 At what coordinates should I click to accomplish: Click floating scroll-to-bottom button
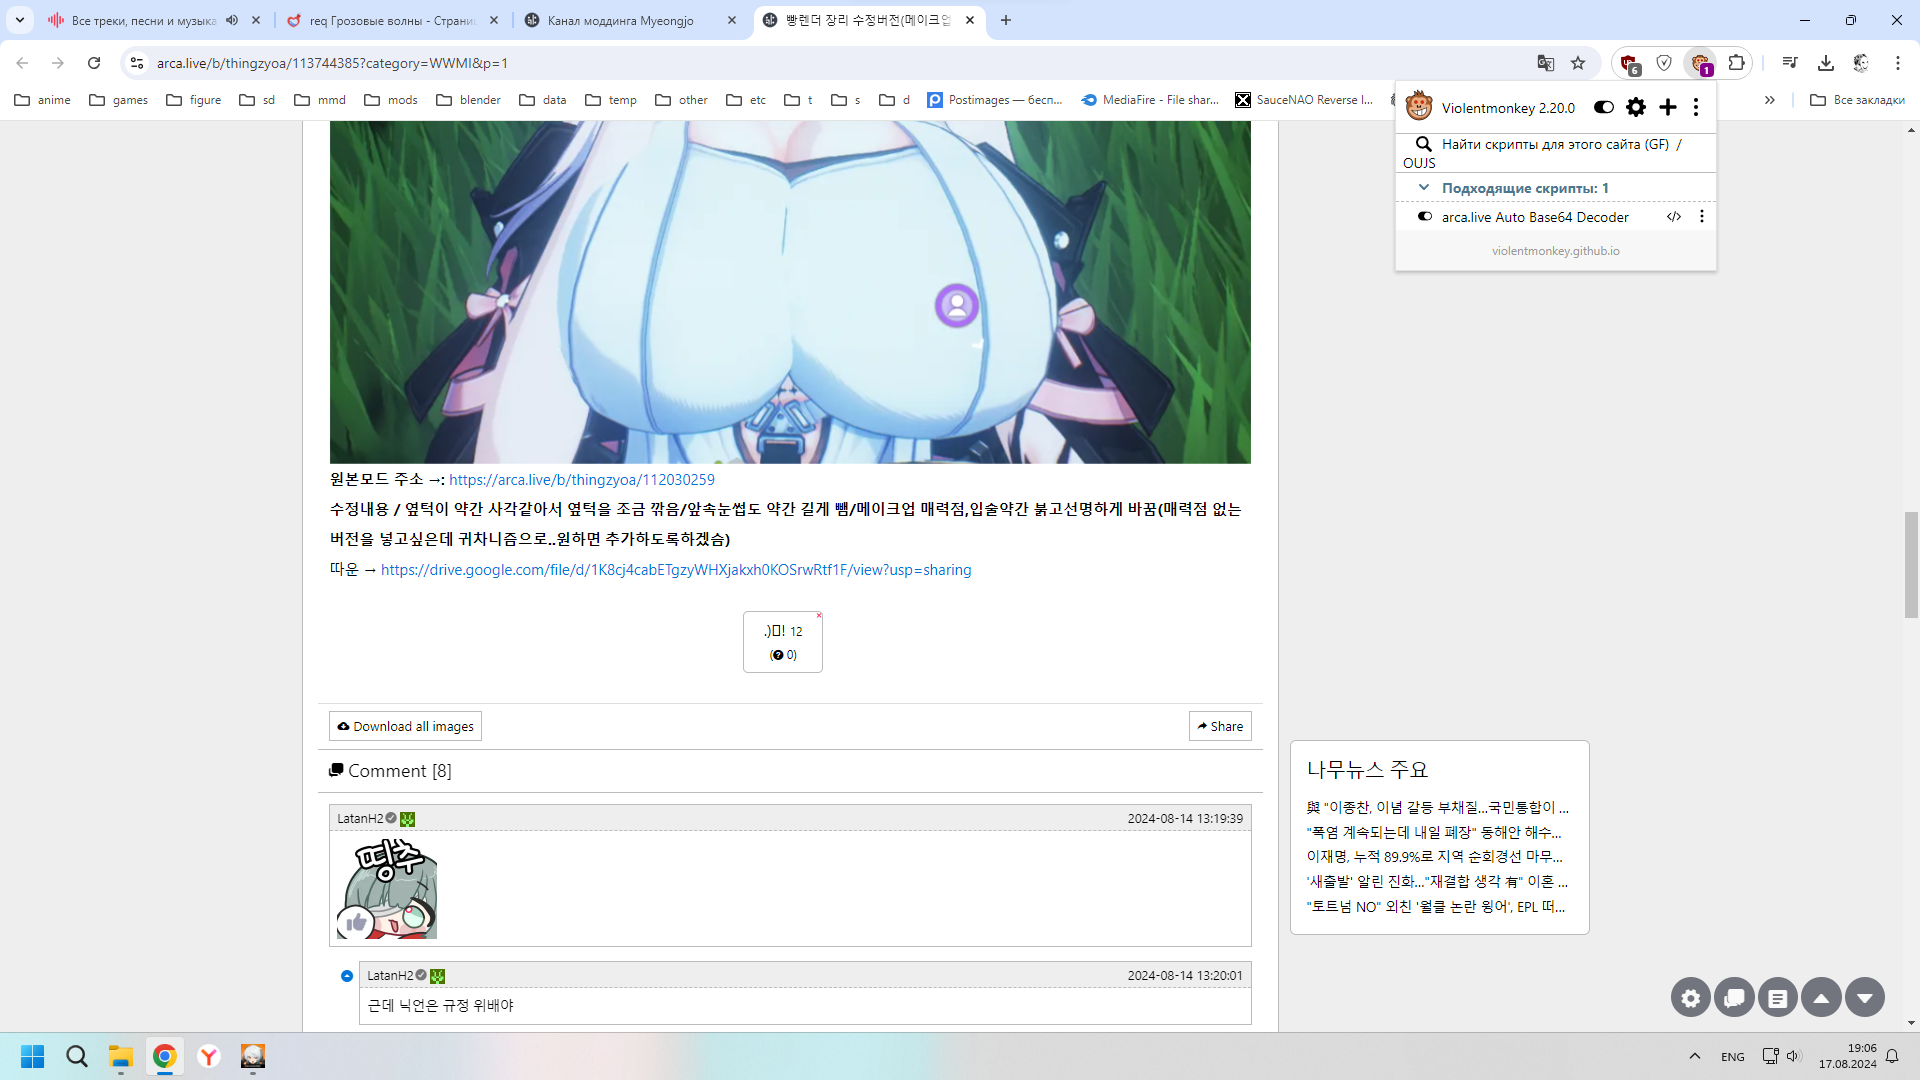pyautogui.click(x=1865, y=998)
